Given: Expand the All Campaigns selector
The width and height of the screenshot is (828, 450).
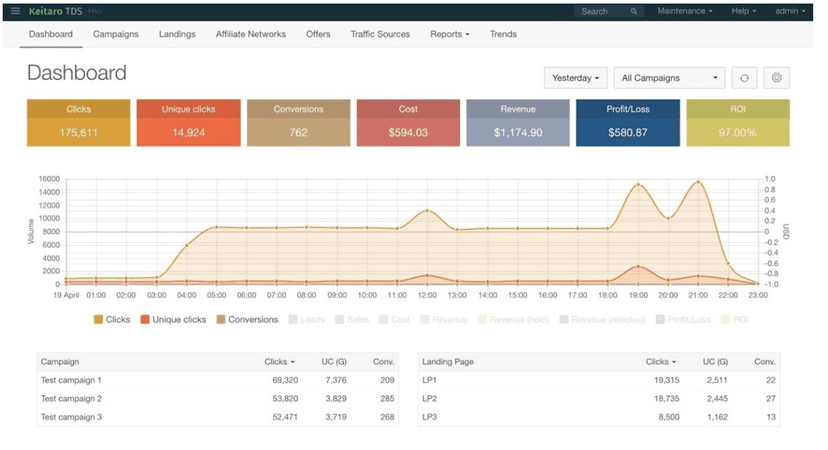Looking at the screenshot, I should pos(669,78).
